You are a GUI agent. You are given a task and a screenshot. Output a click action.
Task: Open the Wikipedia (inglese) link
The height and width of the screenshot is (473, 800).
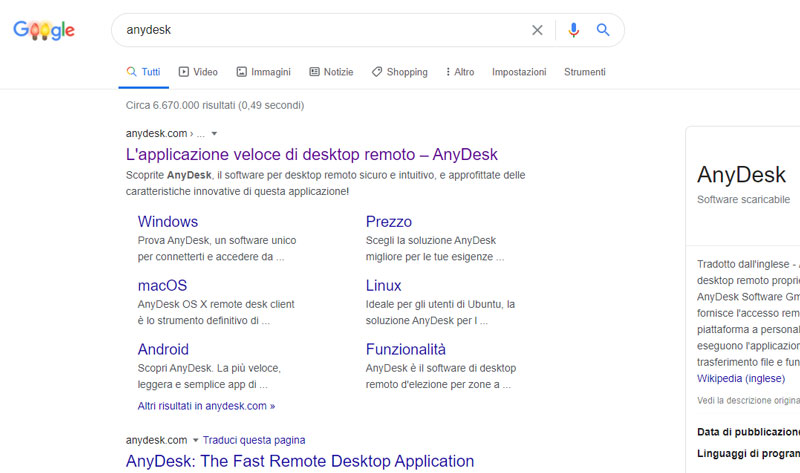pos(741,379)
